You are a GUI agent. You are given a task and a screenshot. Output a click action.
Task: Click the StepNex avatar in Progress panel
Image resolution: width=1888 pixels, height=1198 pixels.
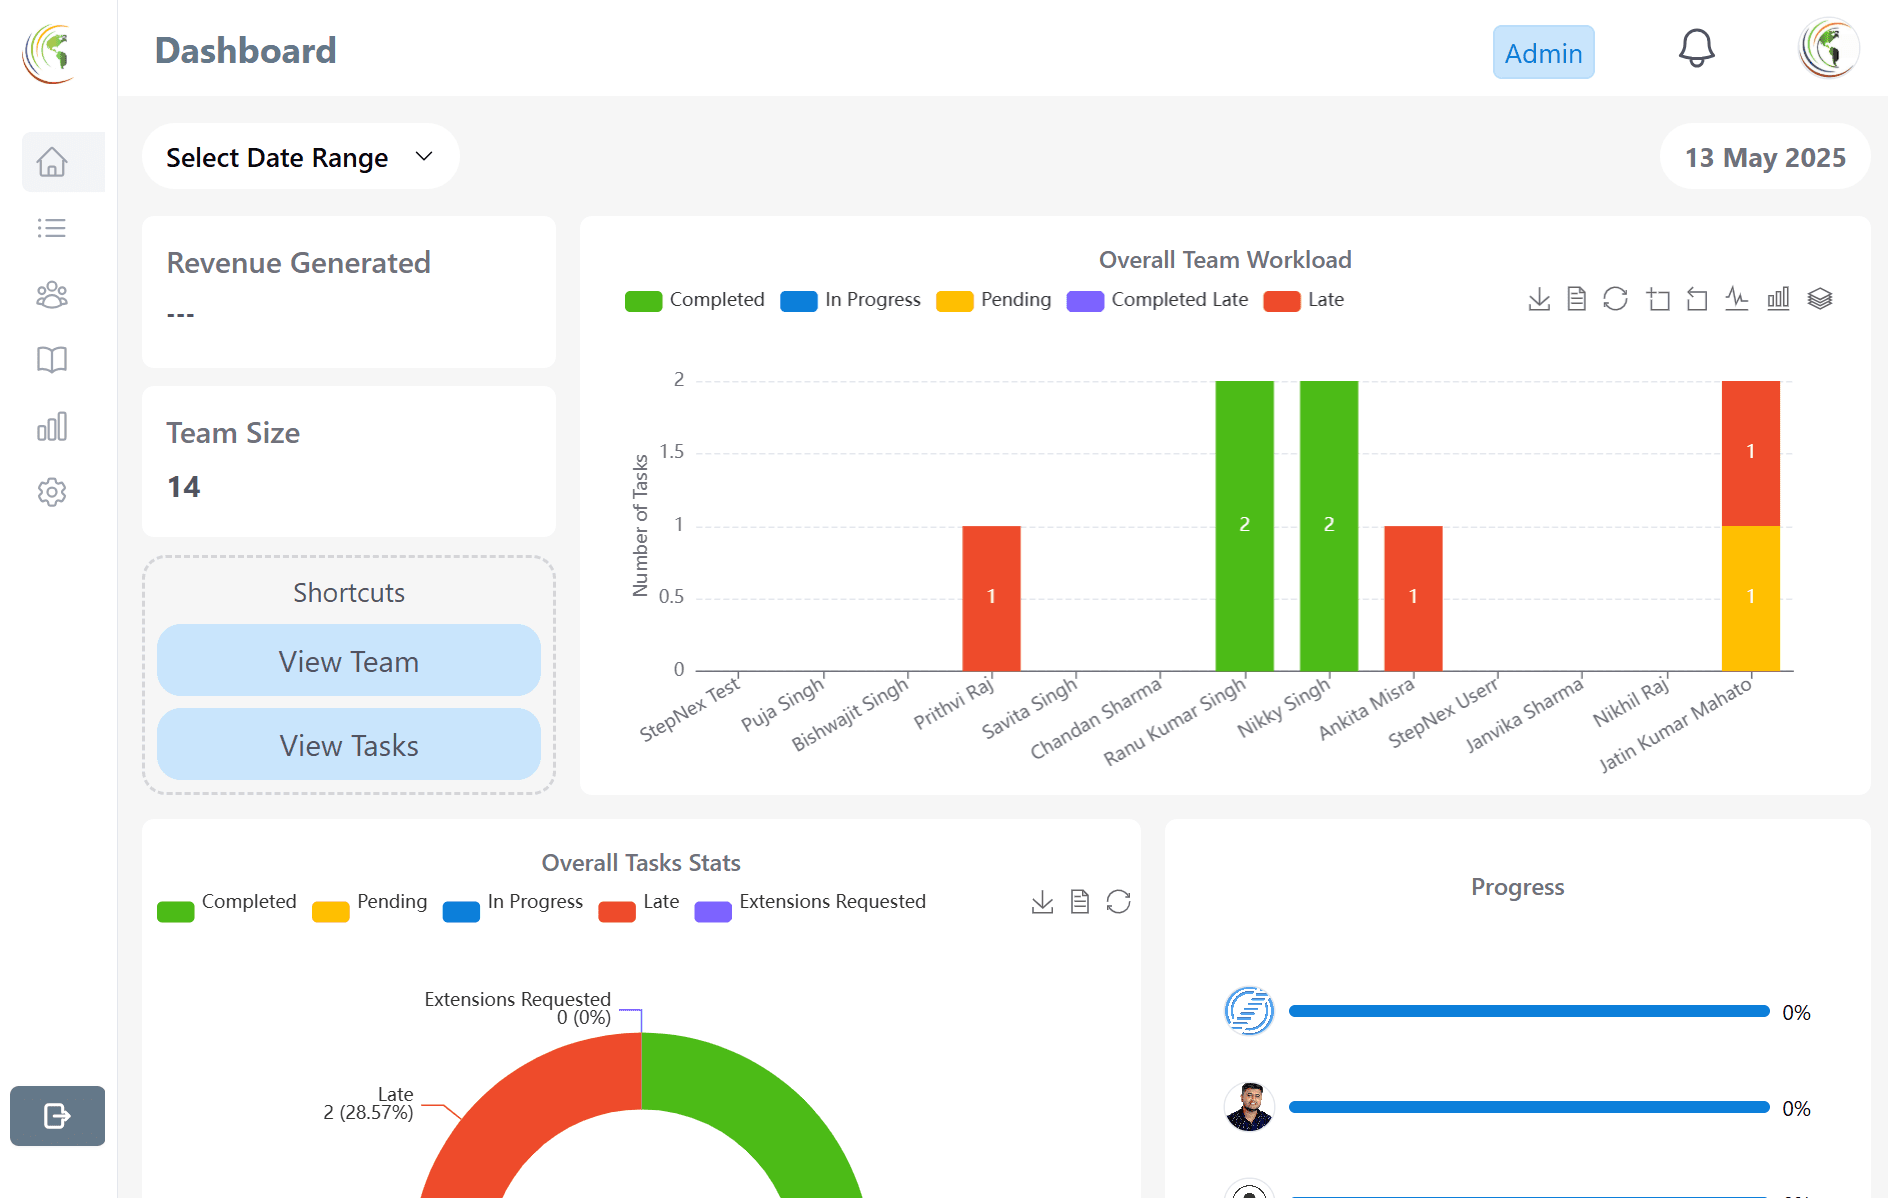click(1249, 1011)
